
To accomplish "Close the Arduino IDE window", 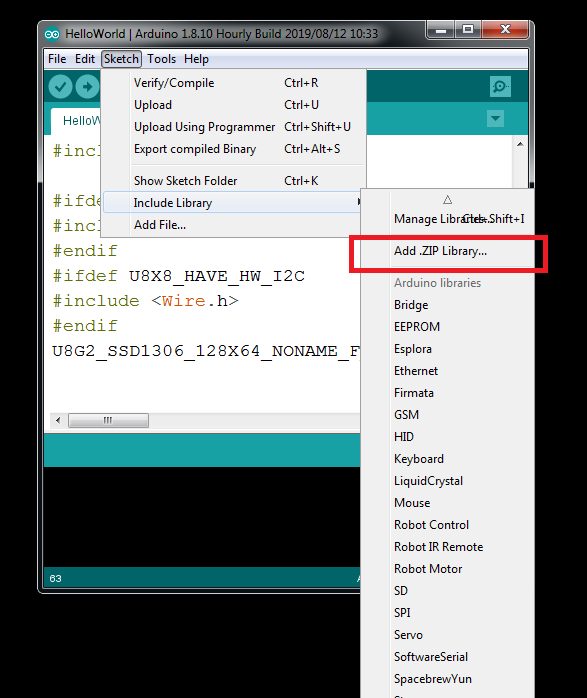I will pyautogui.click(x=505, y=30).
